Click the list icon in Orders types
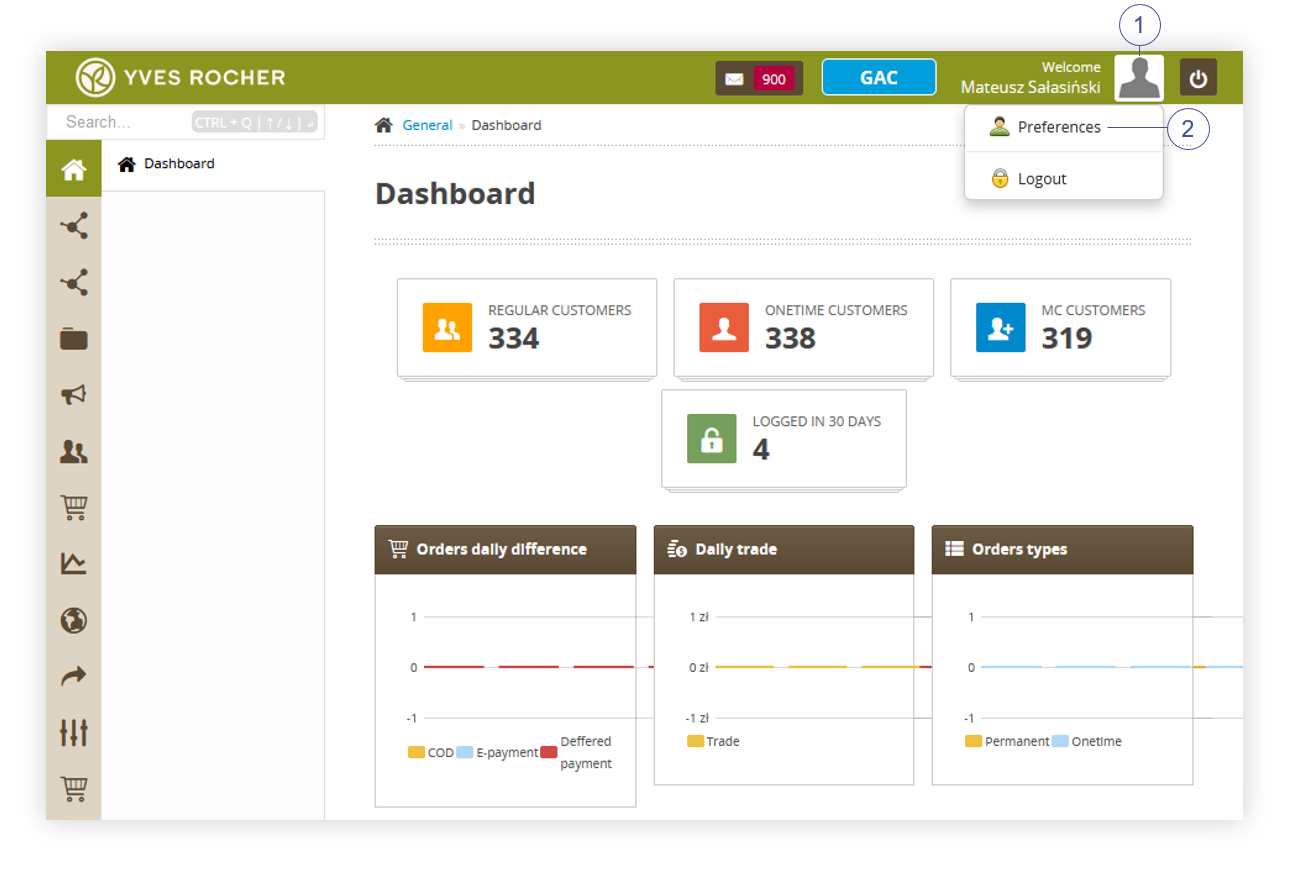Image resolution: width=1295 pixels, height=873 pixels. coord(955,548)
